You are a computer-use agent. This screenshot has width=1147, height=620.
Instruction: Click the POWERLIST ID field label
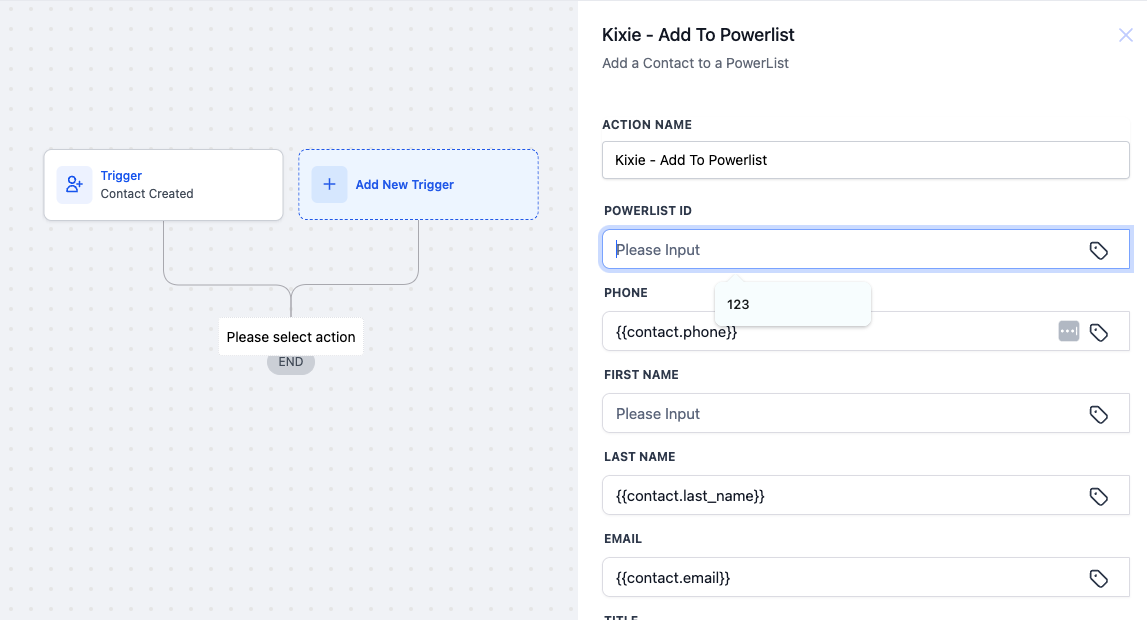[647, 211]
